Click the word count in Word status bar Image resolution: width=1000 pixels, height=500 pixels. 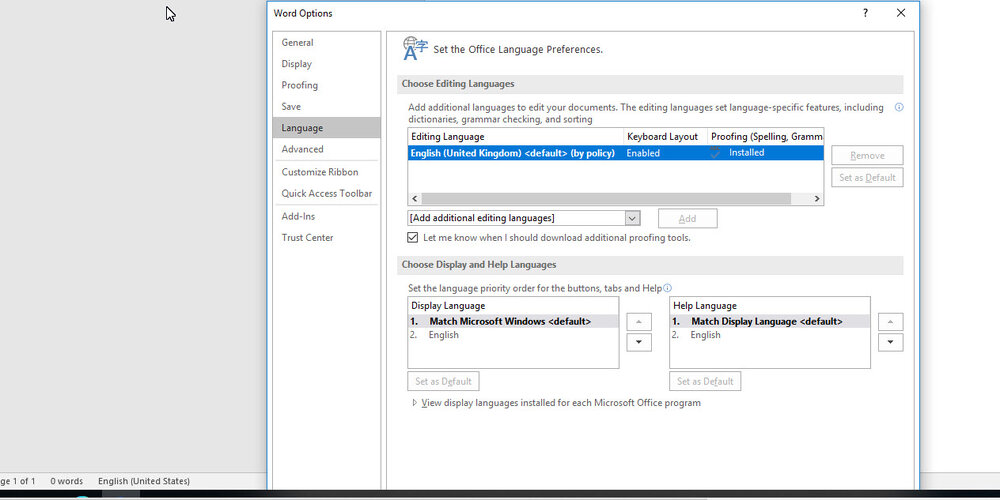point(67,482)
